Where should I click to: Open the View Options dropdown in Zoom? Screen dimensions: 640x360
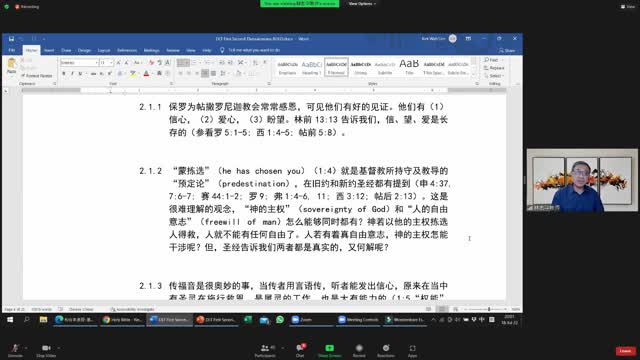362,4
